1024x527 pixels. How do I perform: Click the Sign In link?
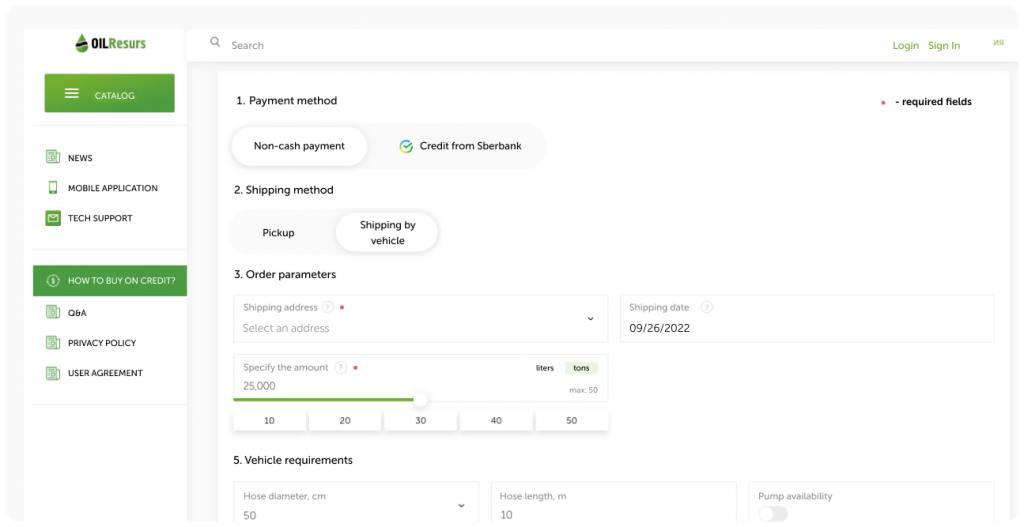tap(943, 45)
